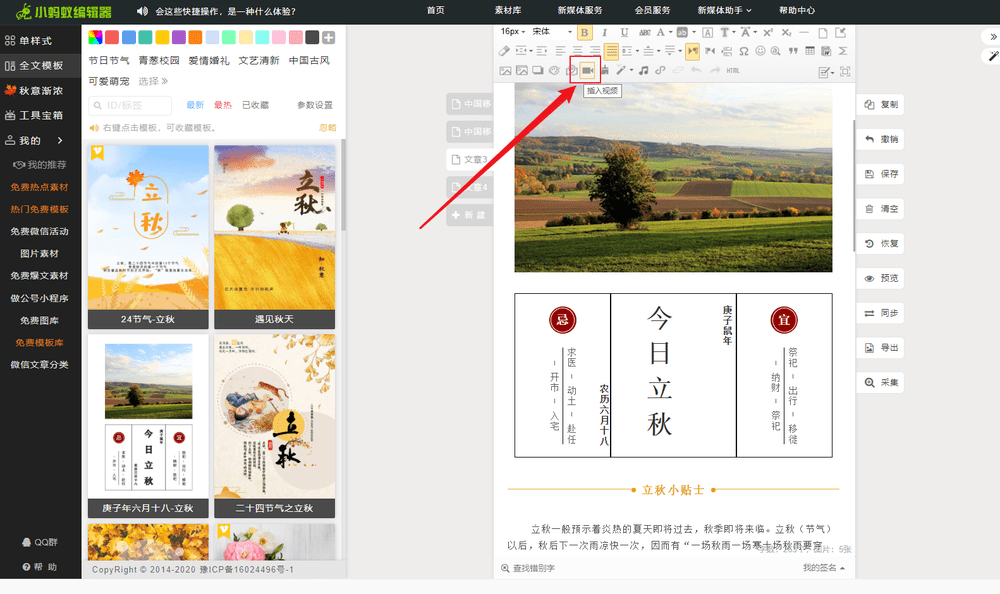
Task: Click the magic wand toolbar icon
Action: [x=621, y=70]
